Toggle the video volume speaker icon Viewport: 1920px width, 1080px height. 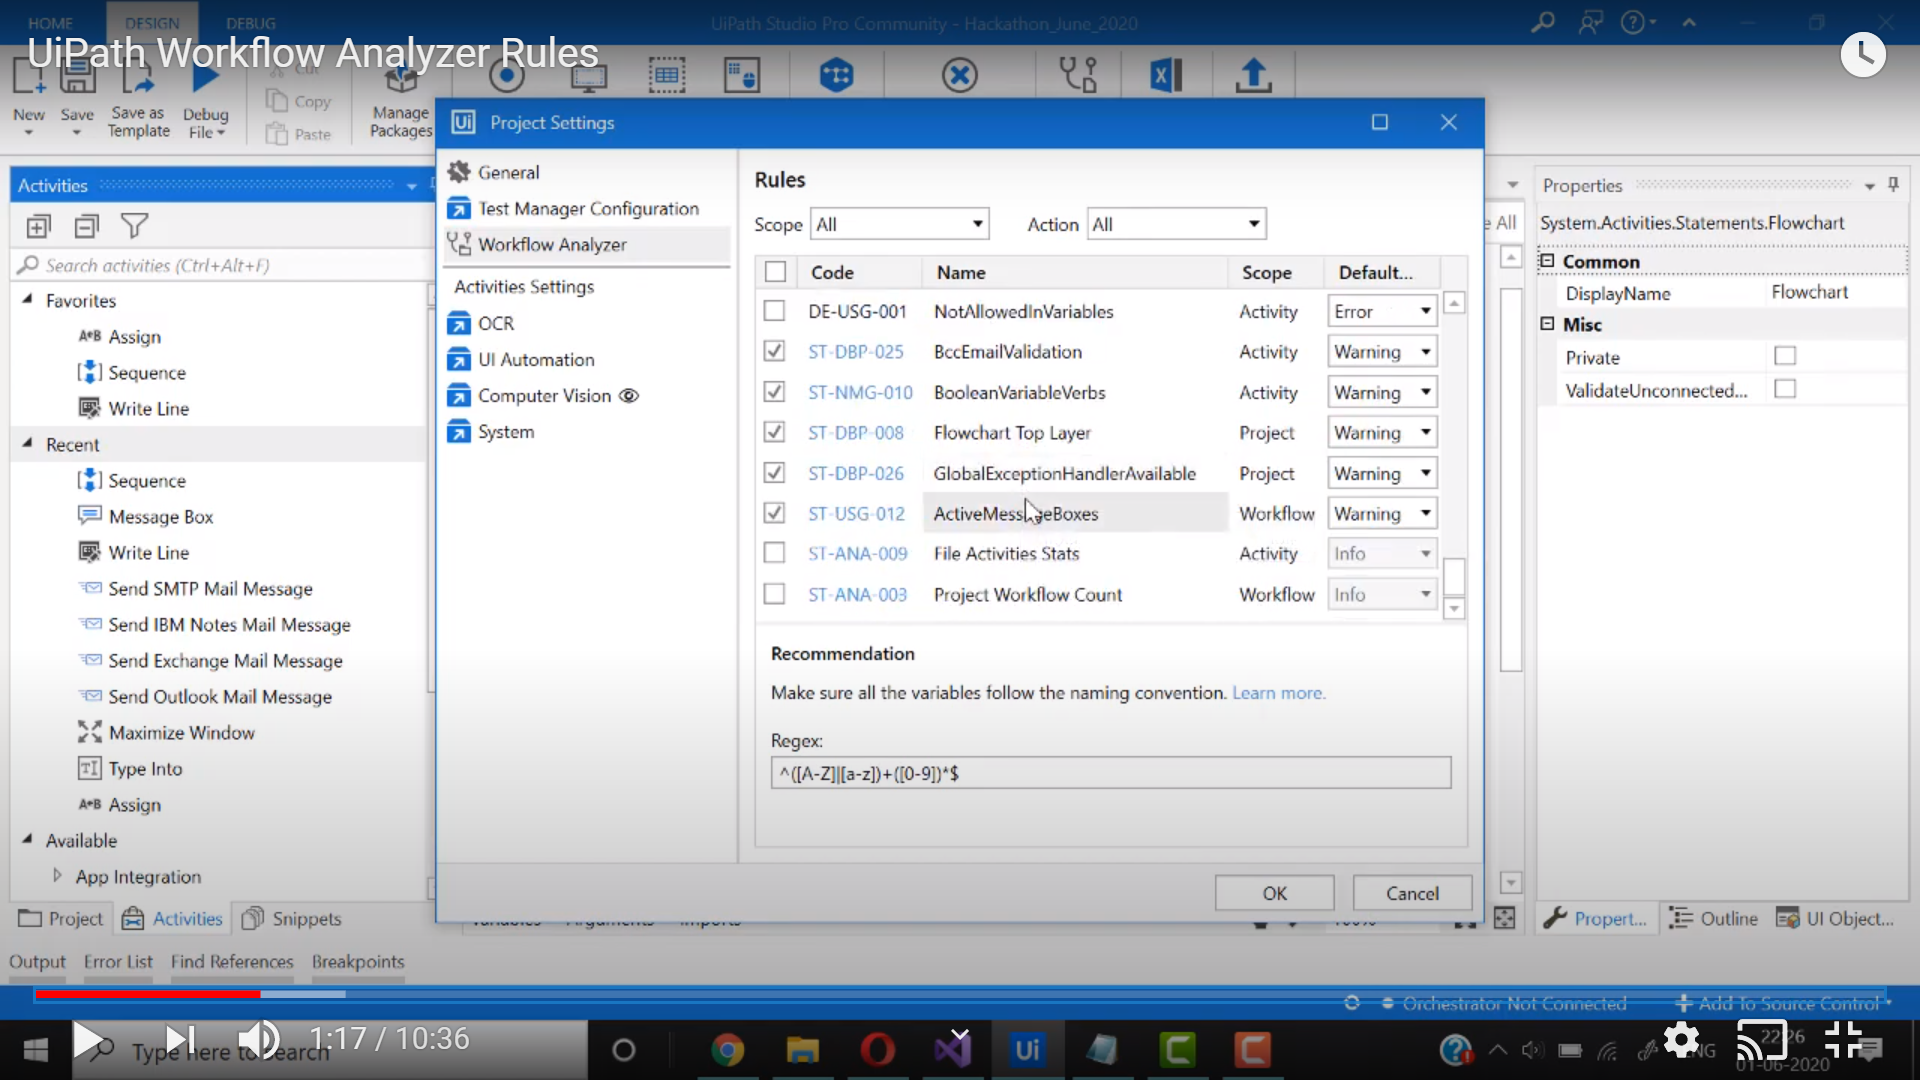(258, 1040)
